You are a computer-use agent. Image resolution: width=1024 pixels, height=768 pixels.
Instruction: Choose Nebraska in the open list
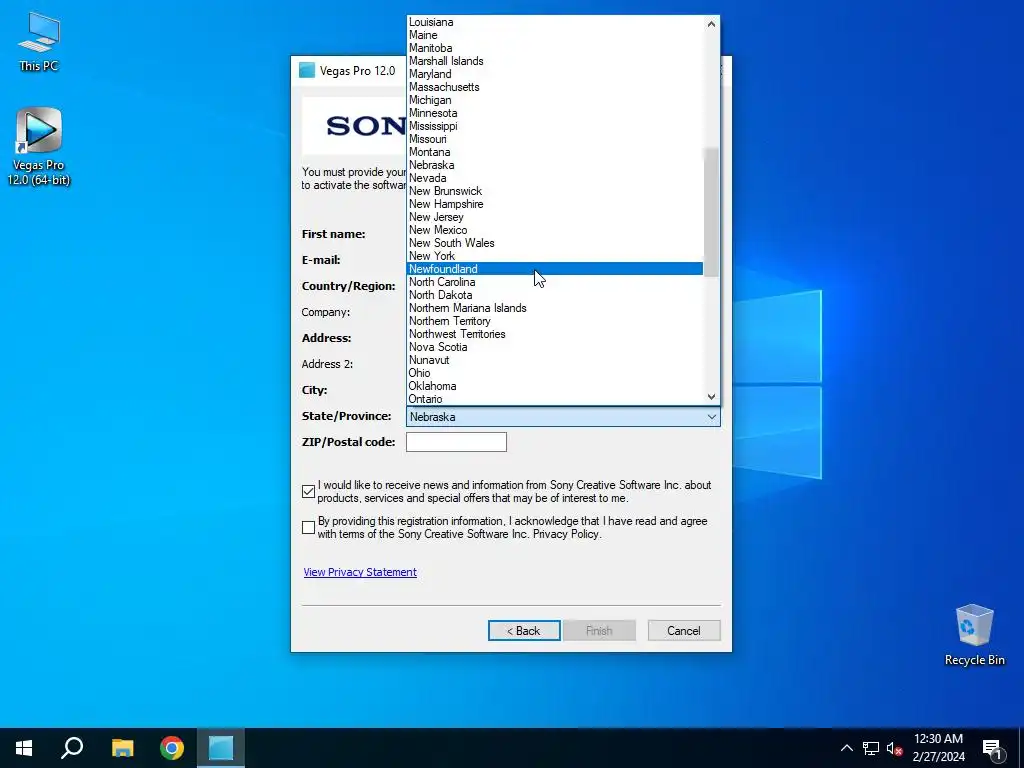point(554,165)
